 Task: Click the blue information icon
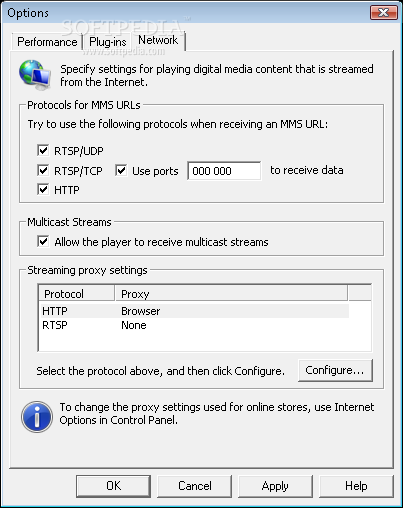[x=37, y=417]
